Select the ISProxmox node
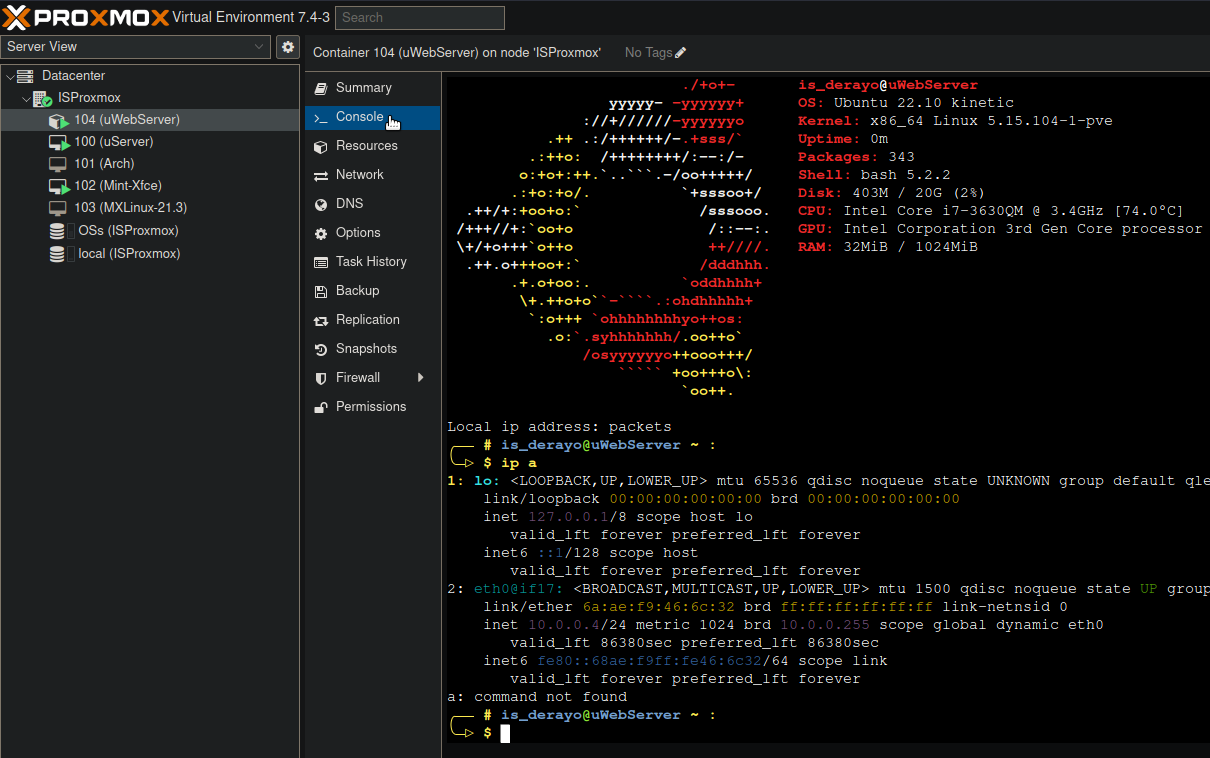Screen dimensions: 1210x758 (x=89, y=98)
